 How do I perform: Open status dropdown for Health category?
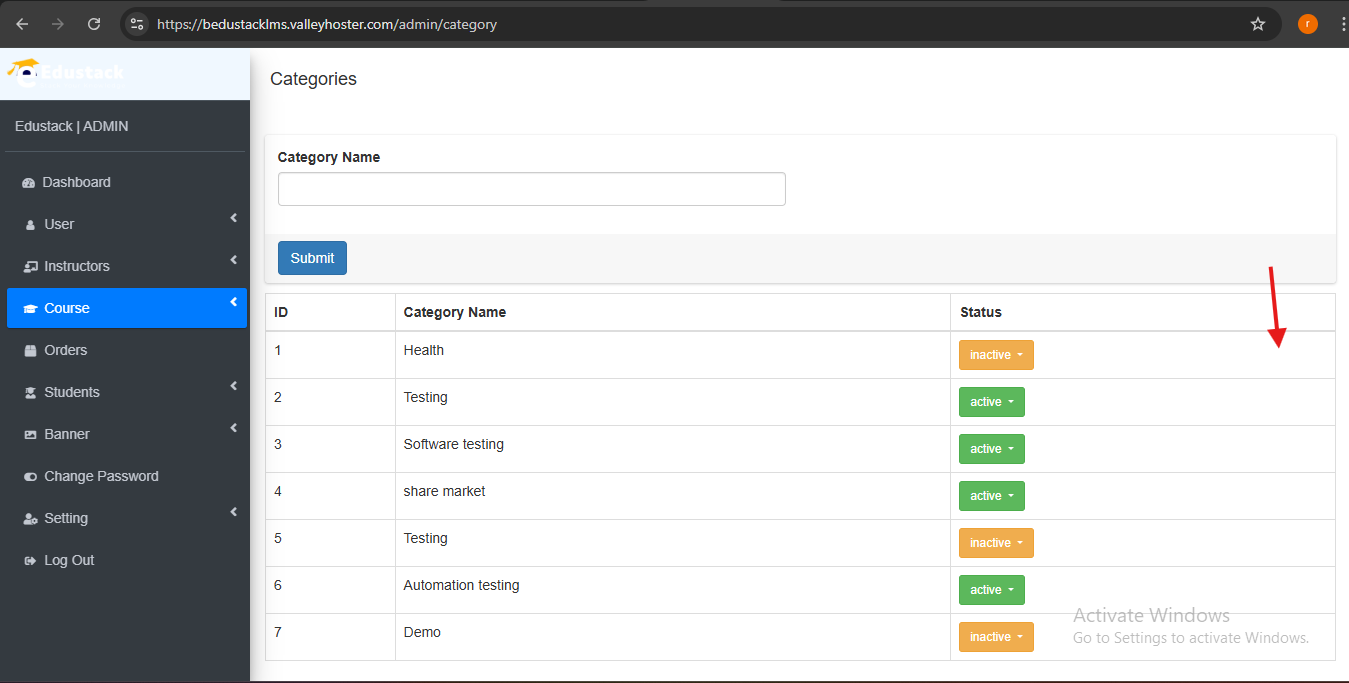(995, 355)
